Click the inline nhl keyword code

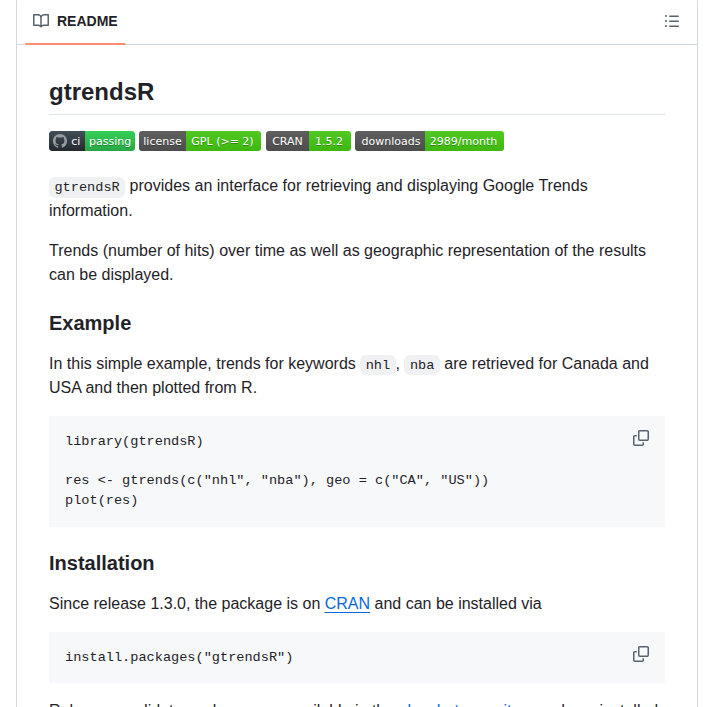pyautogui.click(x=377, y=365)
